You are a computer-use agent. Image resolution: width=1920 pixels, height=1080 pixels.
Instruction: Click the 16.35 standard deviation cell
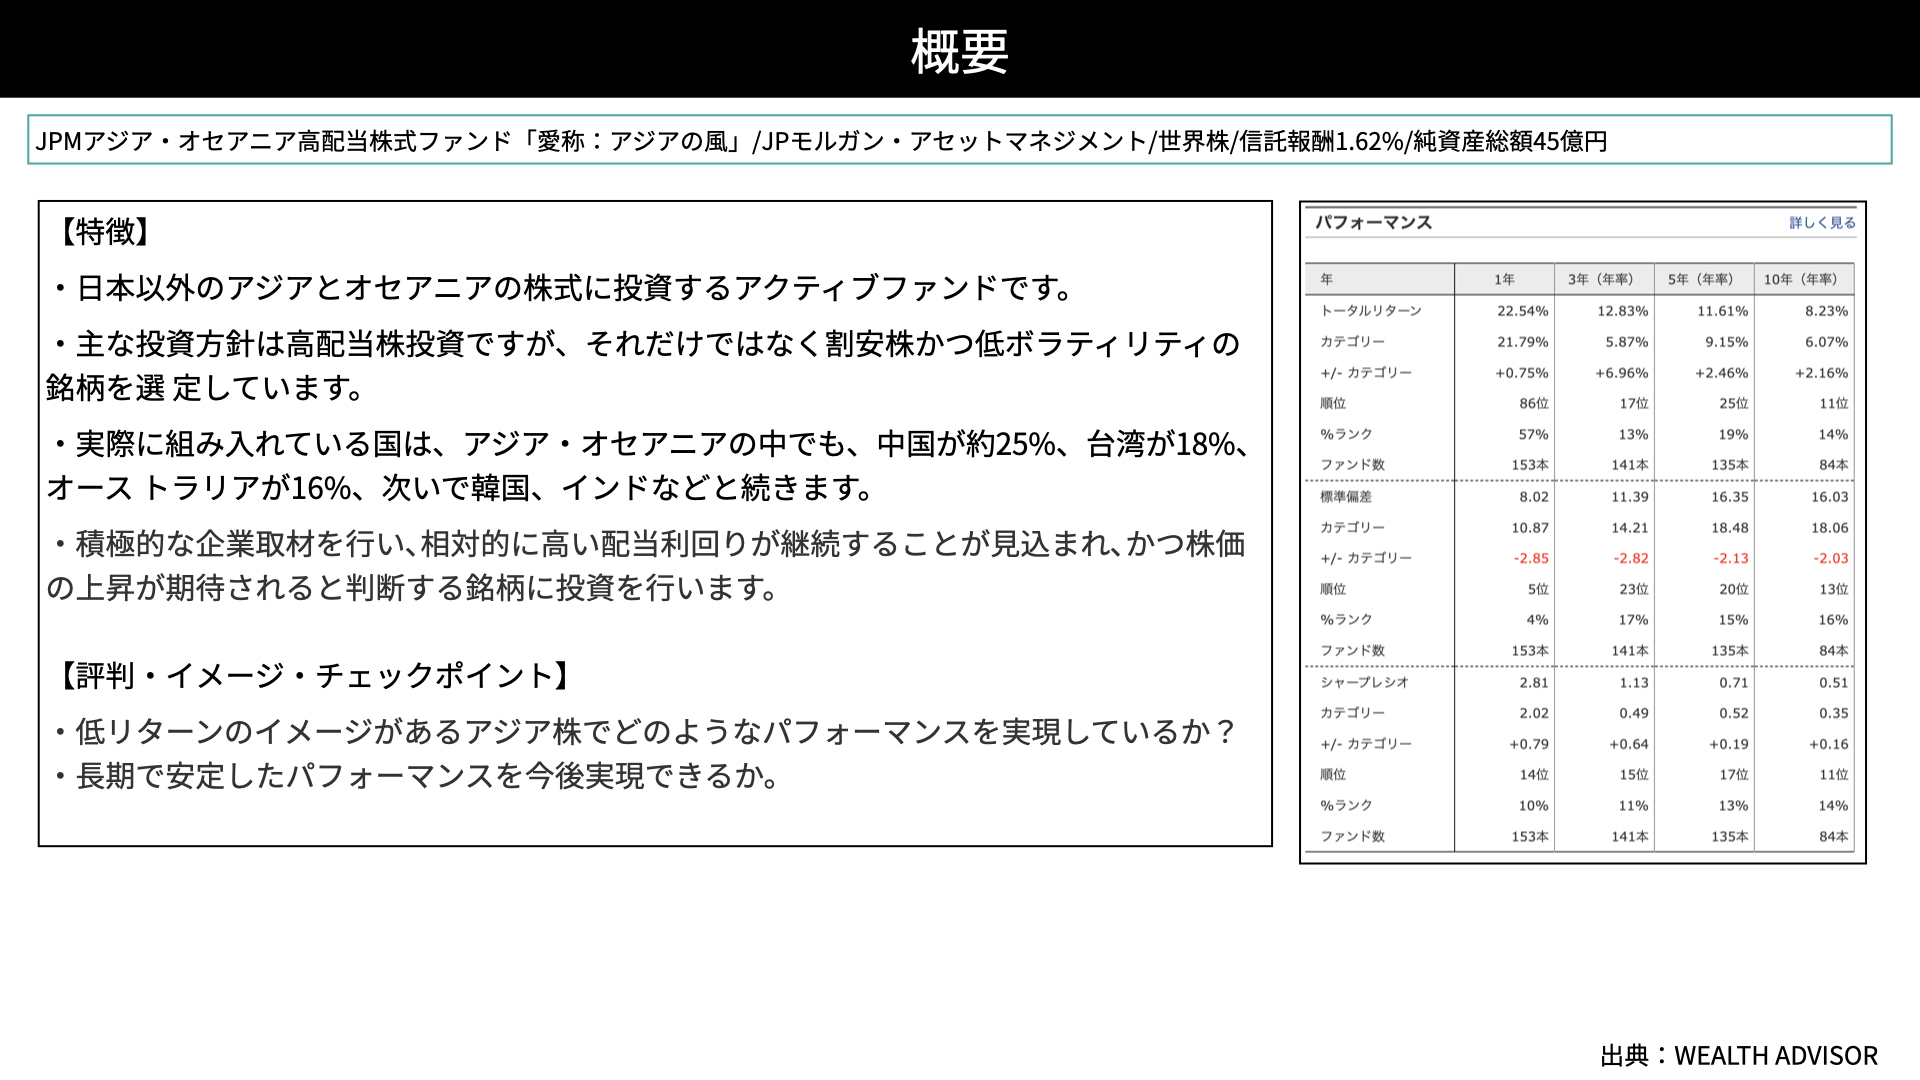pyautogui.click(x=1730, y=497)
